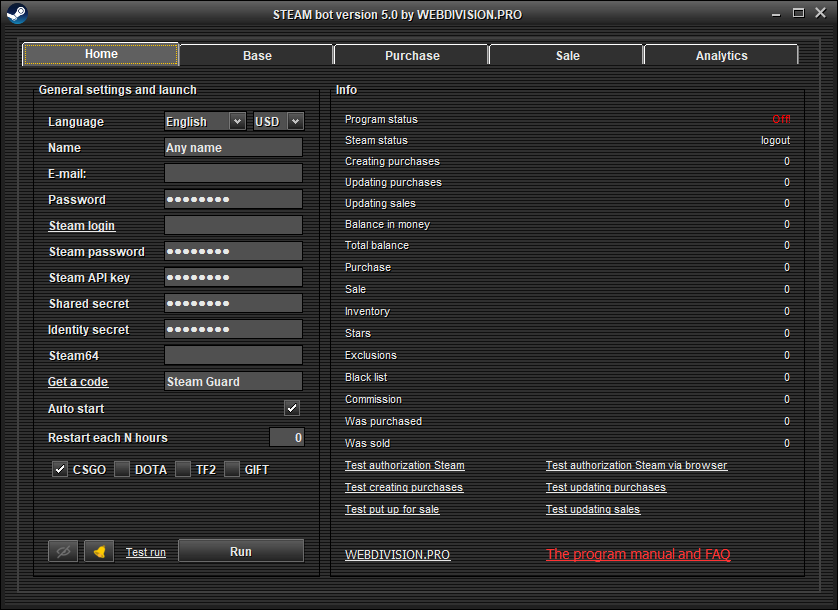The image size is (838, 610).
Task: Click the hidden-eye icon button
Action: (63, 551)
